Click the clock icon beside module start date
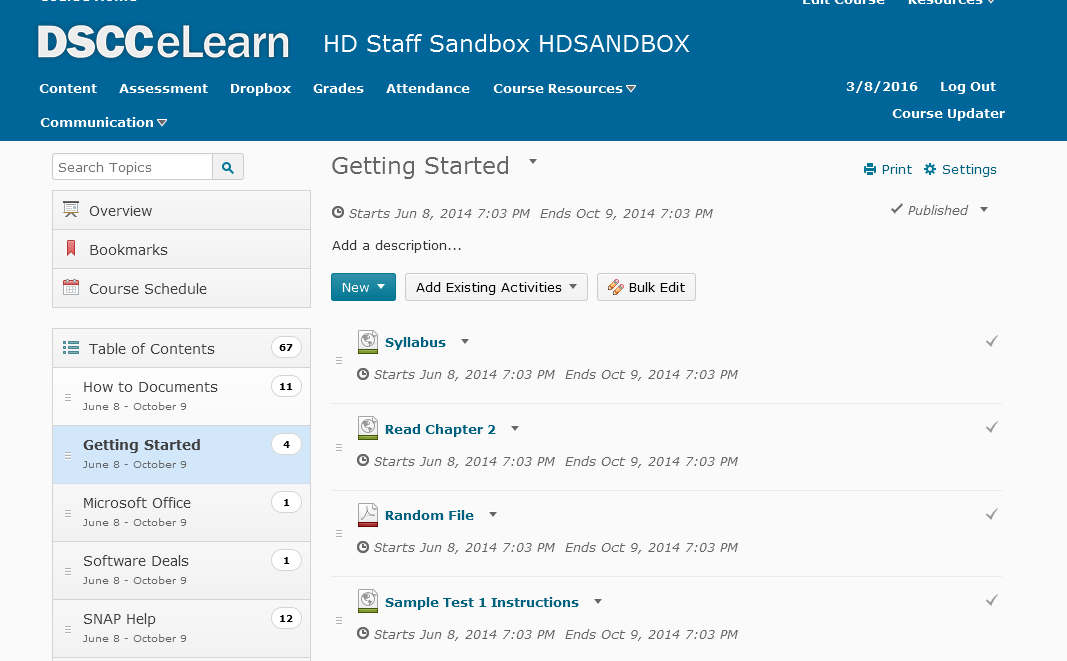Screen dimensions: 1067x661 click(338, 212)
